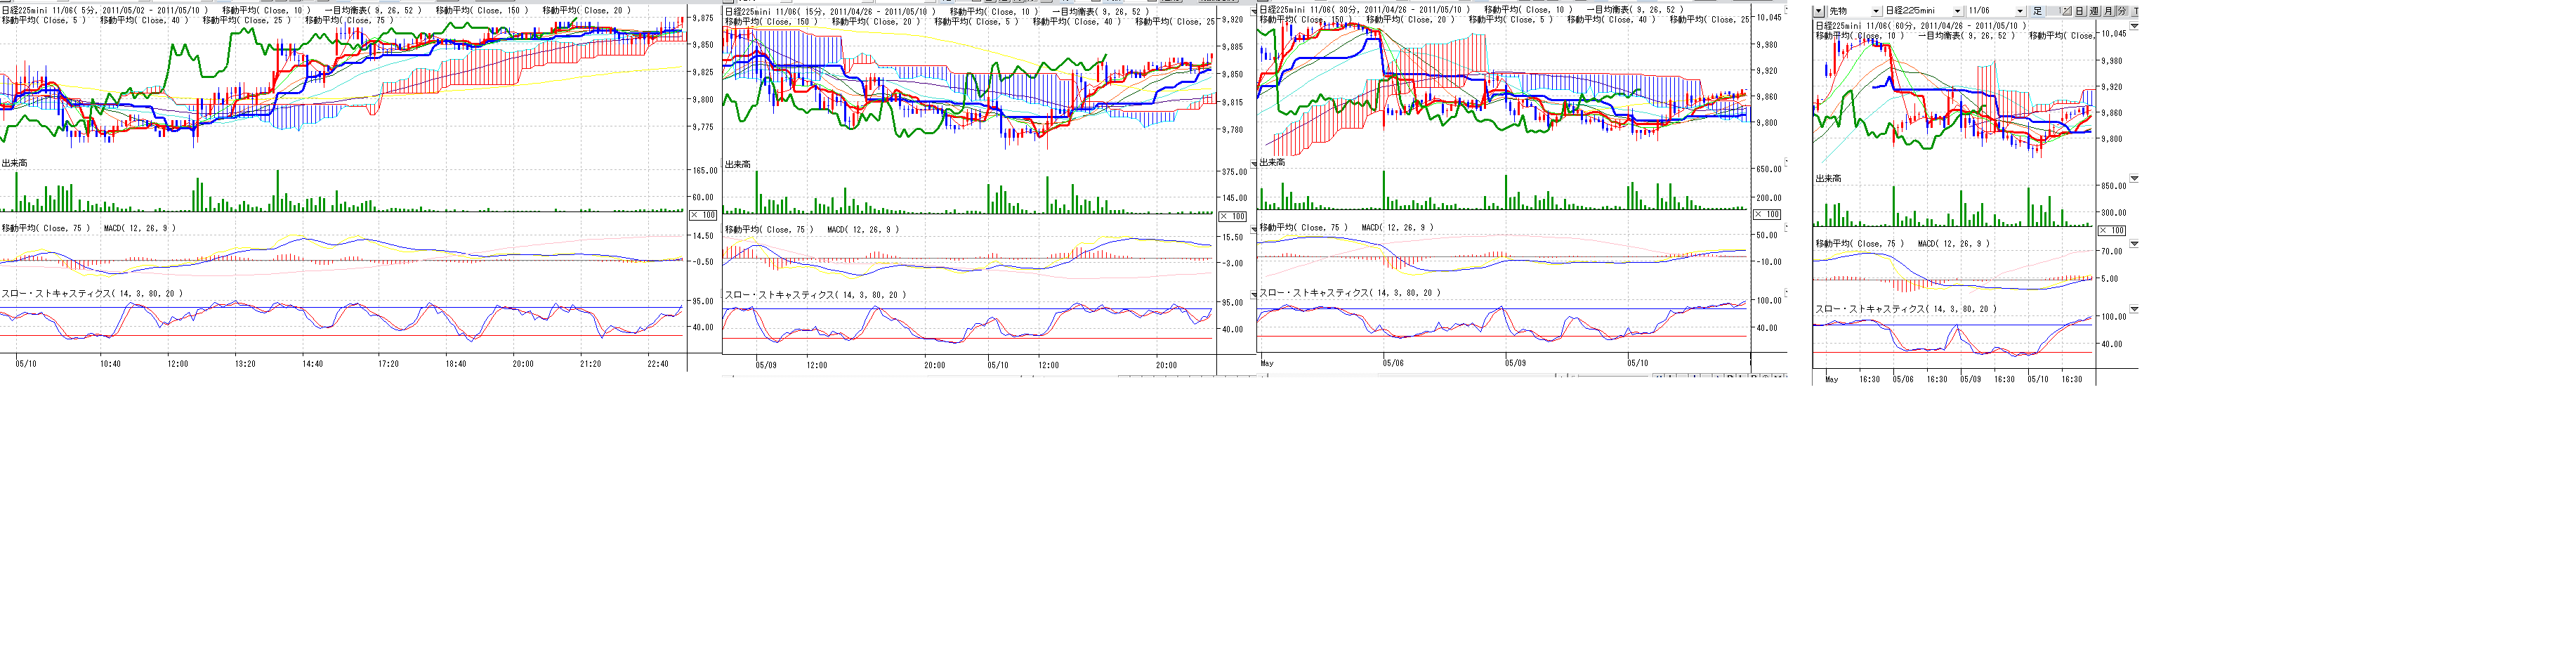This screenshot has height=652, width=2576.
Task: Open 60-minute MACD pane menu triangle
Action: coord(2134,244)
